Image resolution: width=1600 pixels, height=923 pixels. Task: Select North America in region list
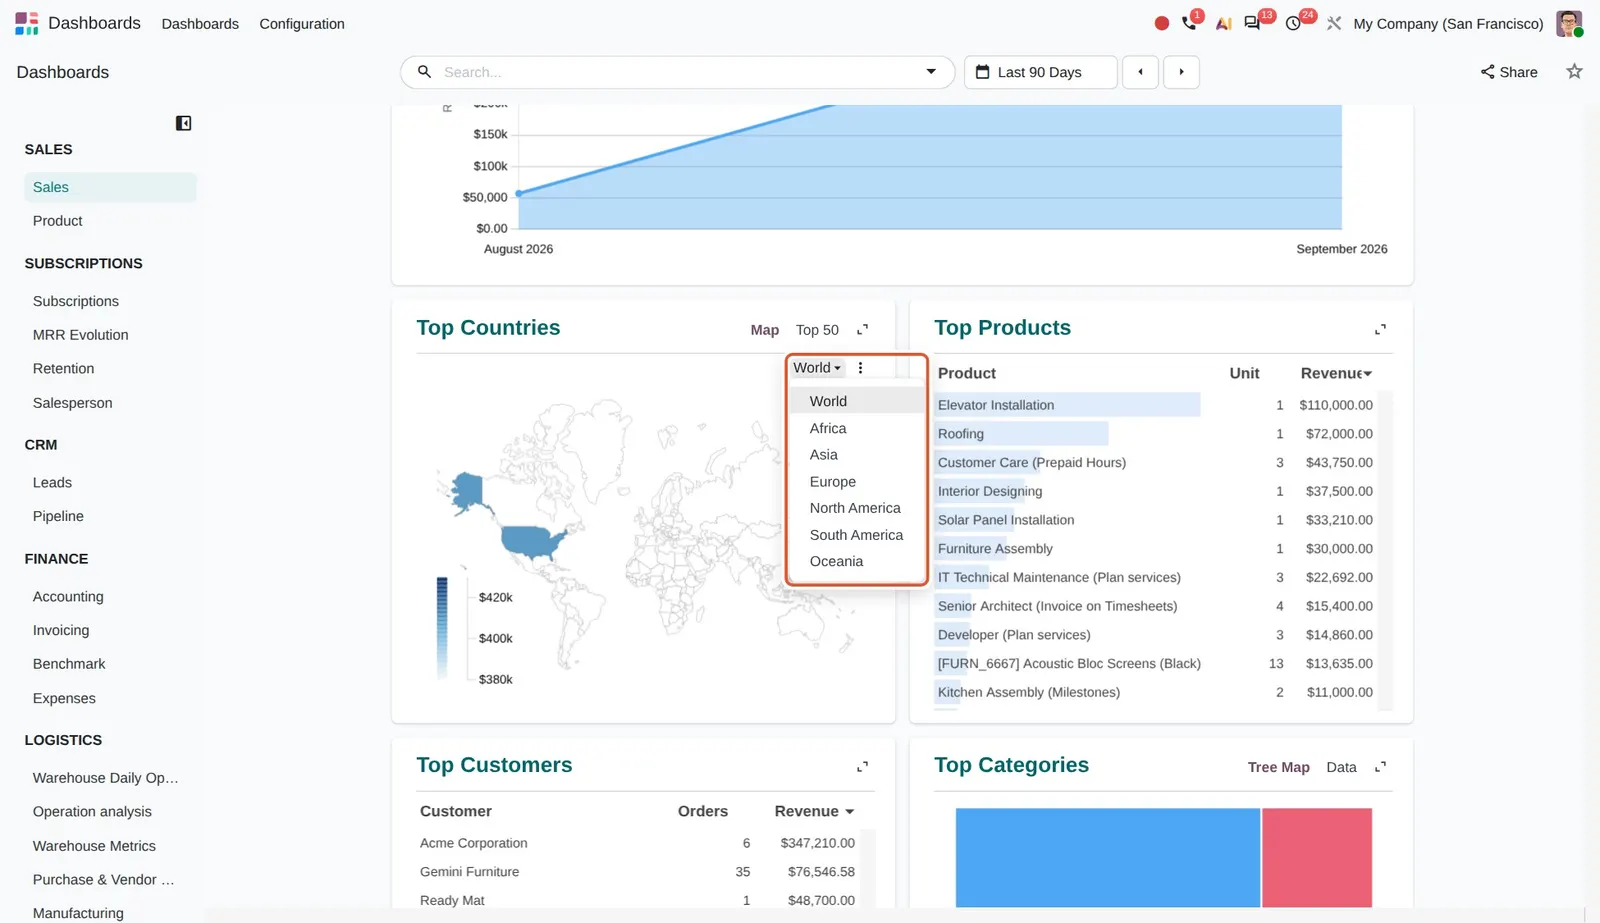coord(856,508)
